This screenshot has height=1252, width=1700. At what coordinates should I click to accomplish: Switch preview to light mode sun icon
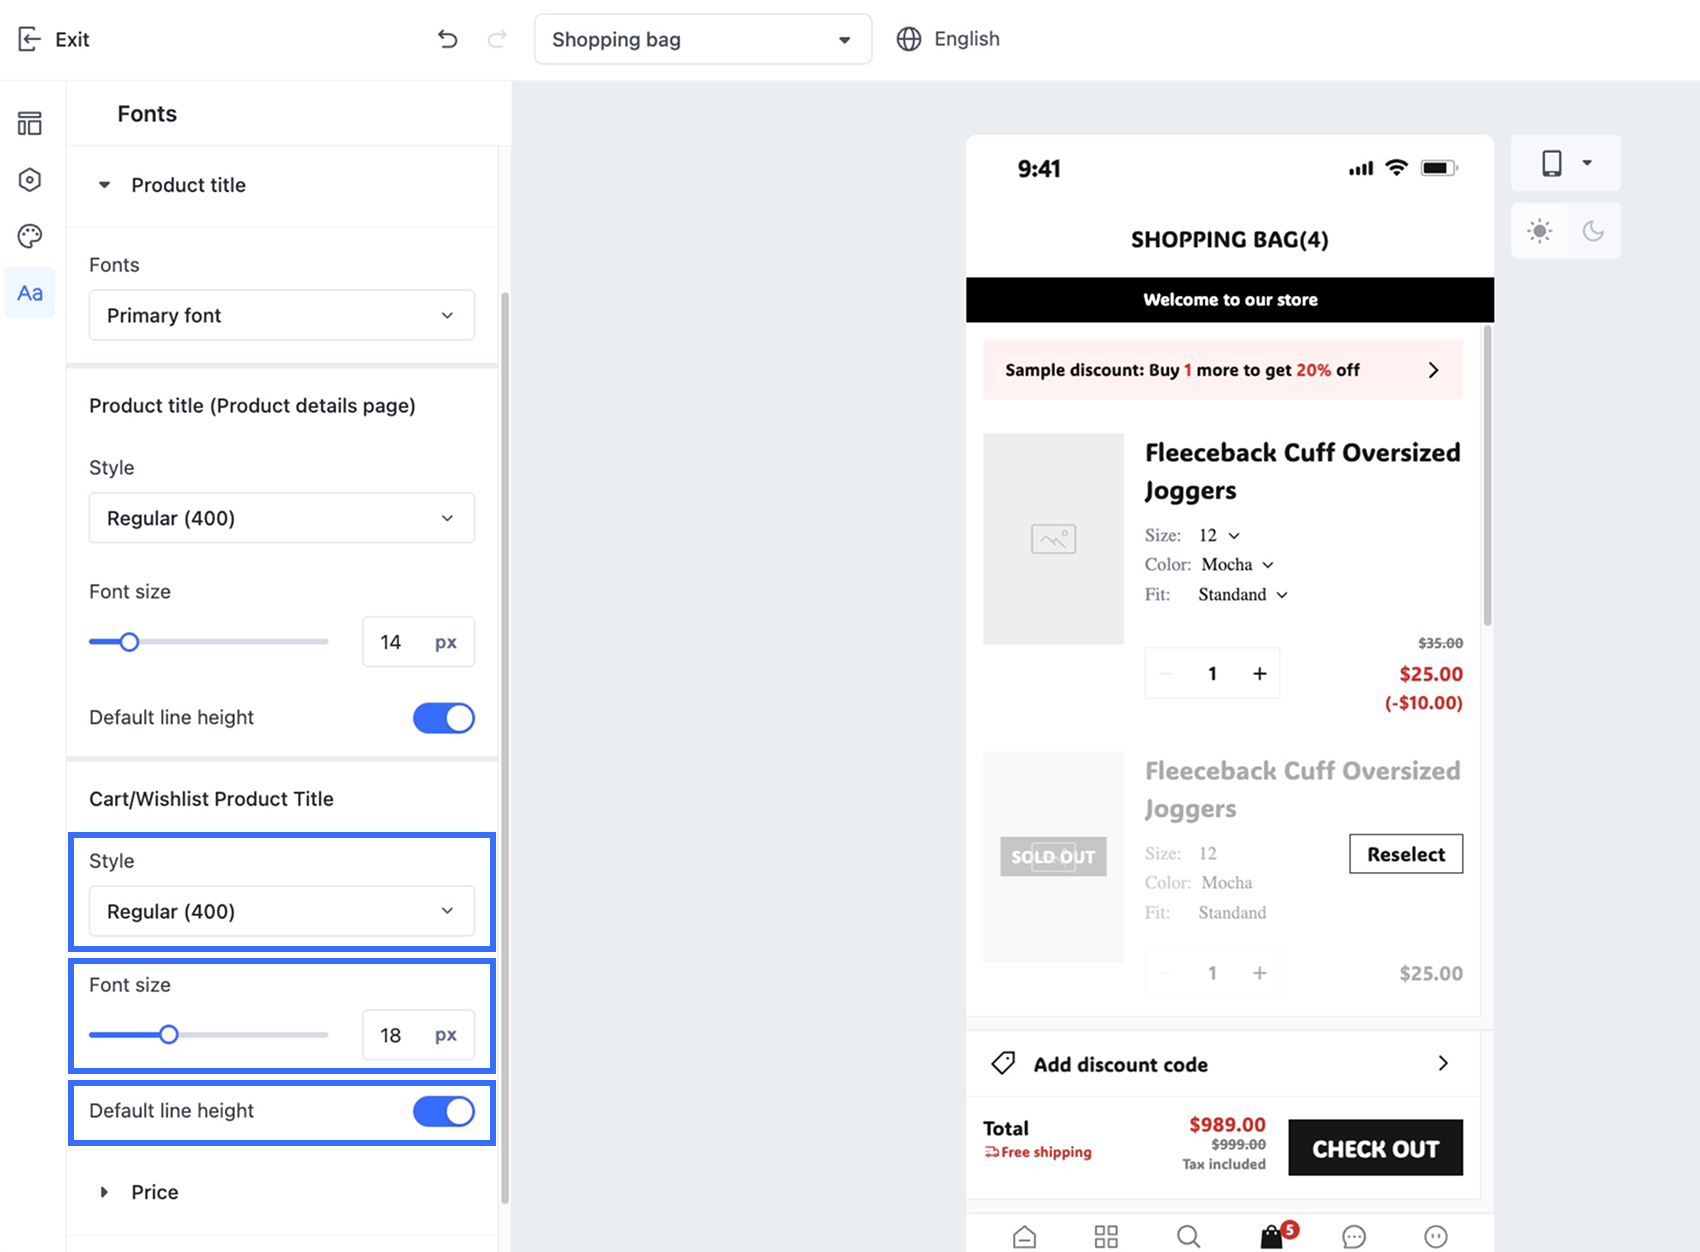tap(1540, 231)
